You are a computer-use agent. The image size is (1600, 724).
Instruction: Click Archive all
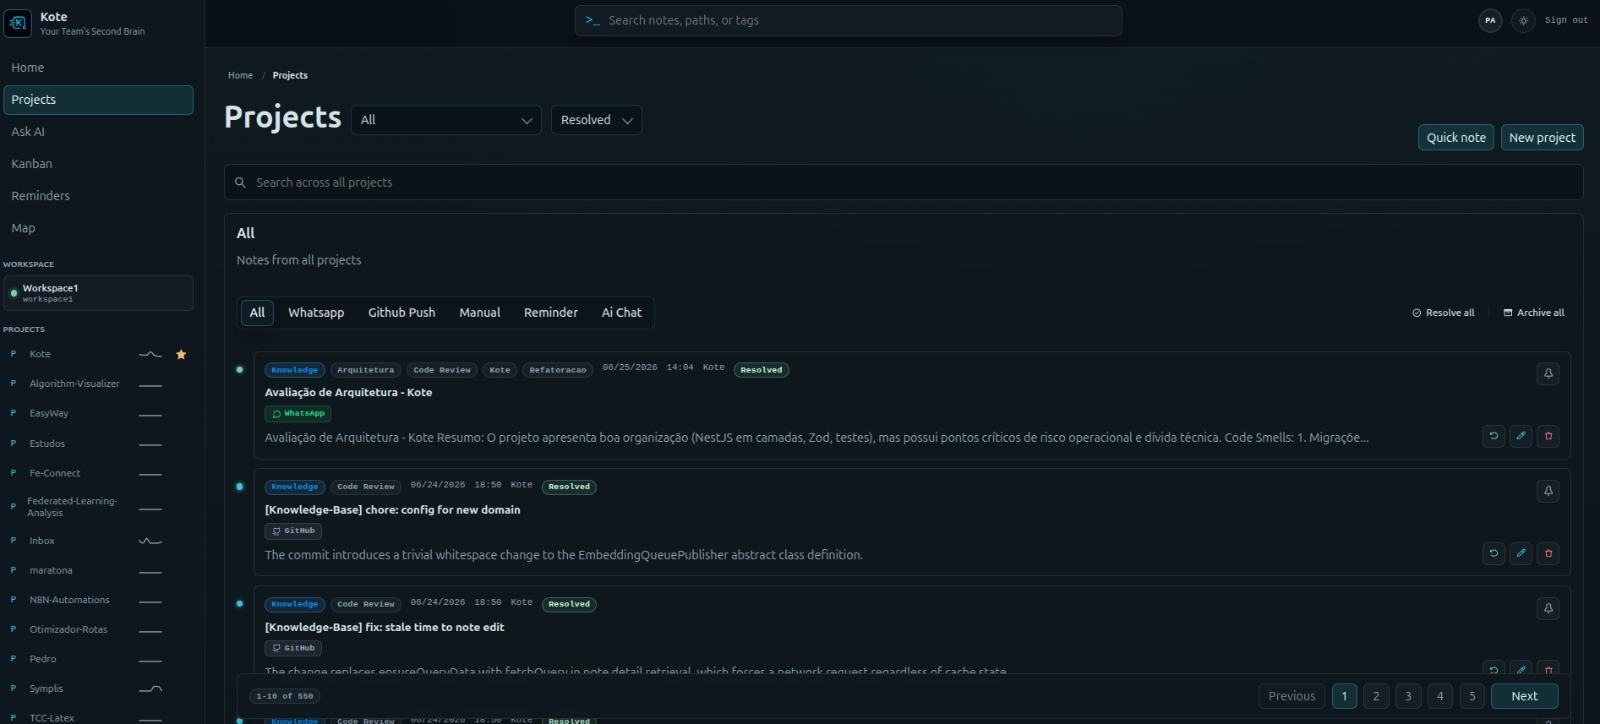1534,313
